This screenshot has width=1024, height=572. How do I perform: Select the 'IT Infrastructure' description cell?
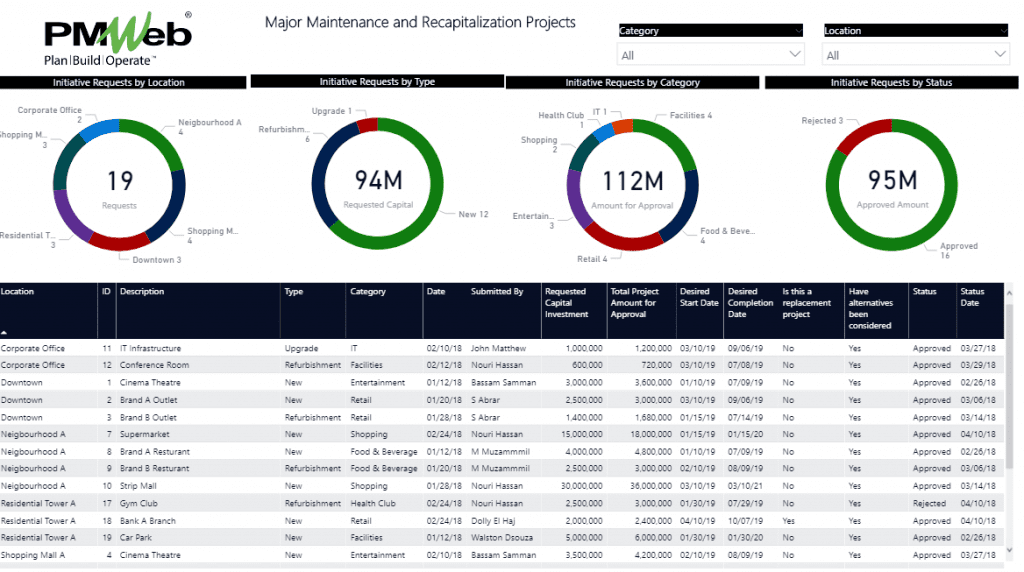tap(150, 348)
